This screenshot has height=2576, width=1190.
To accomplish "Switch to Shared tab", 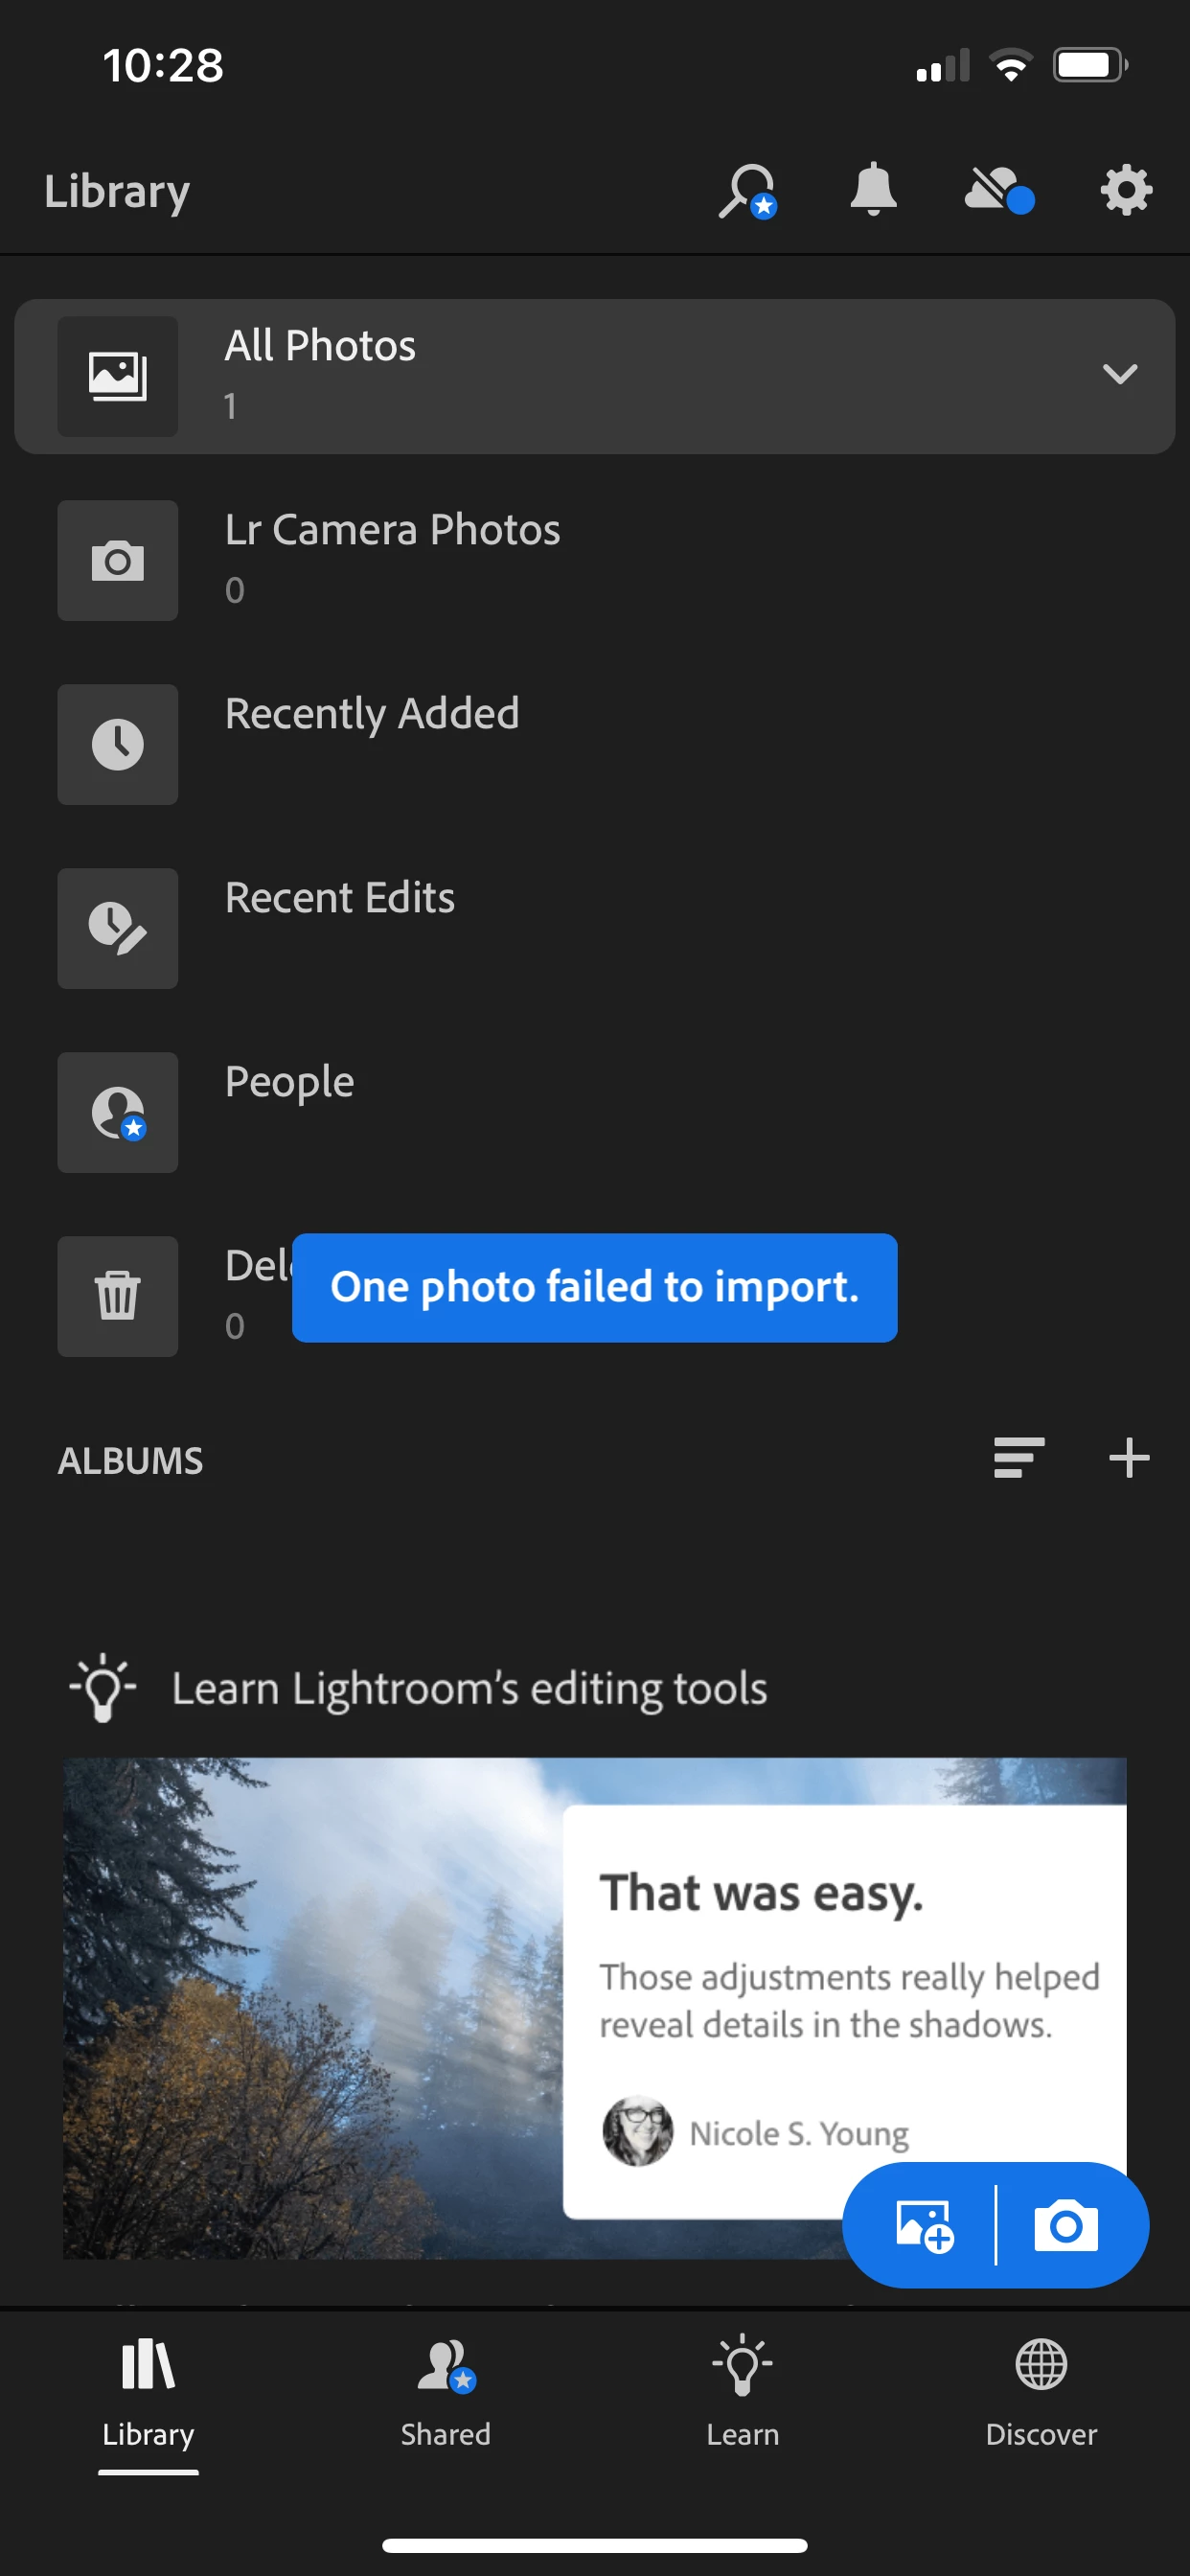I will point(446,2394).
